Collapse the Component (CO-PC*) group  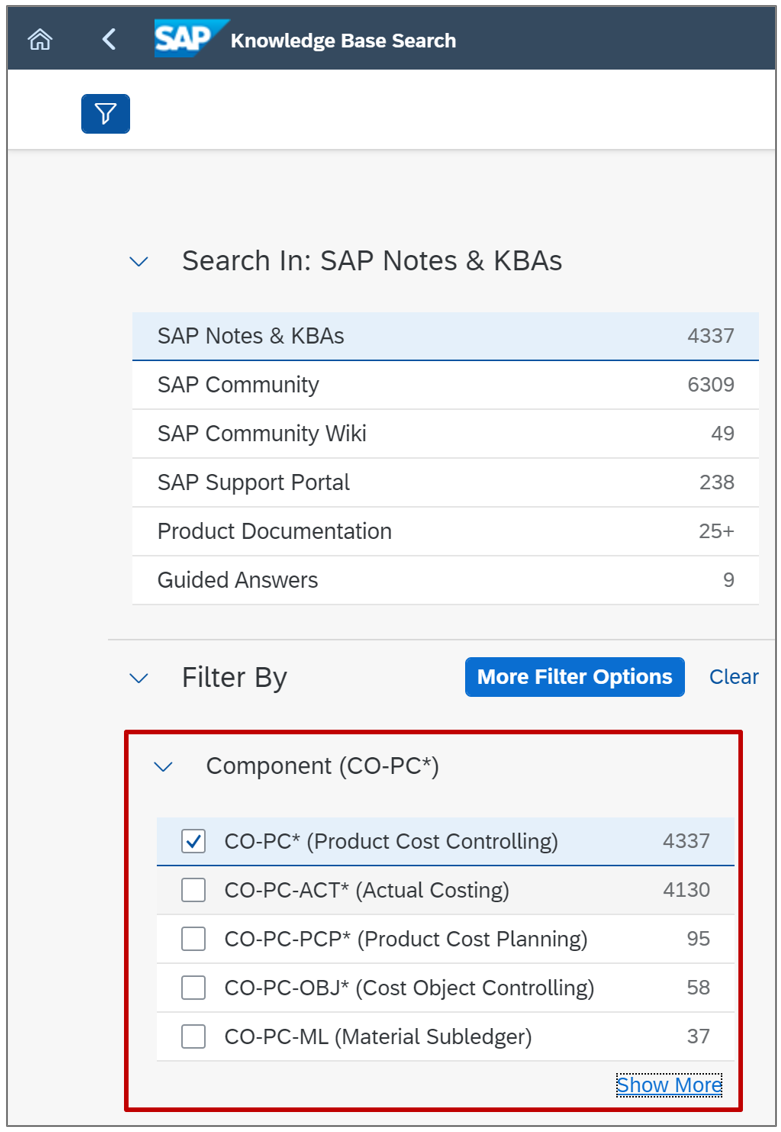pos(164,767)
